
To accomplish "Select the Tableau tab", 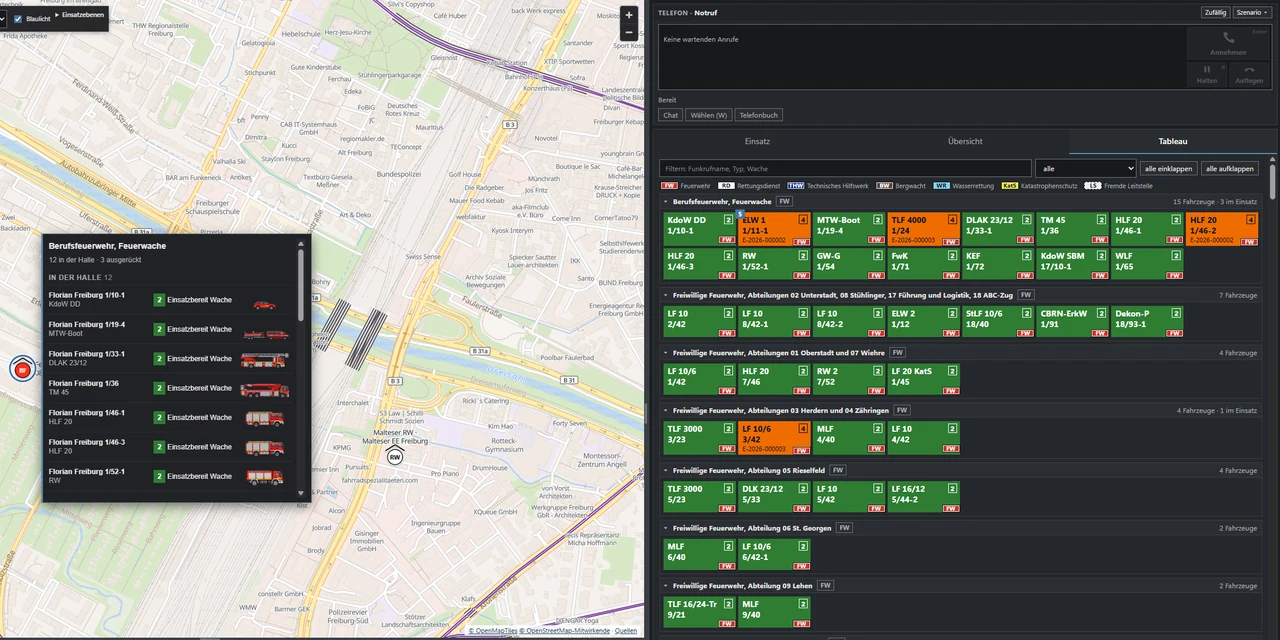I will tap(1173, 141).
